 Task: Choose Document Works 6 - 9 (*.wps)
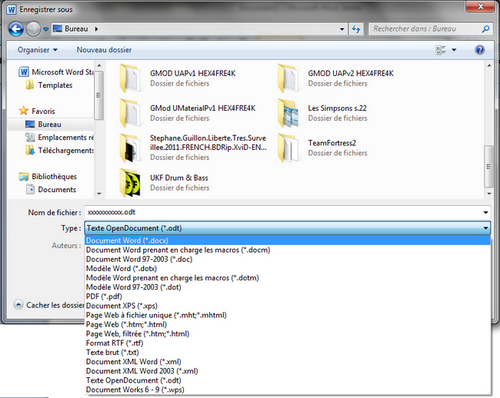[x=287, y=390]
